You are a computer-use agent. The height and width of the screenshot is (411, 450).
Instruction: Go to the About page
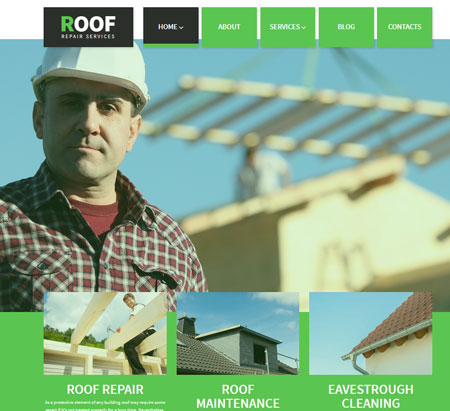pyautogui.click(x=229, y=27)
